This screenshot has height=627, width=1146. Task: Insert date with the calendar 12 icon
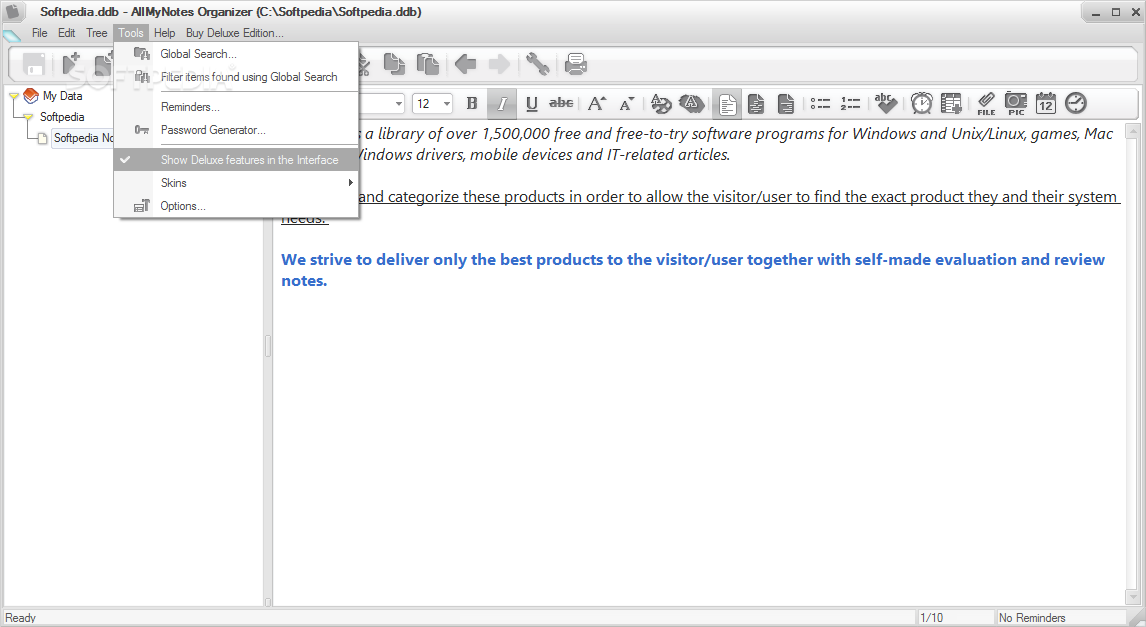[x=1046, y=104]
